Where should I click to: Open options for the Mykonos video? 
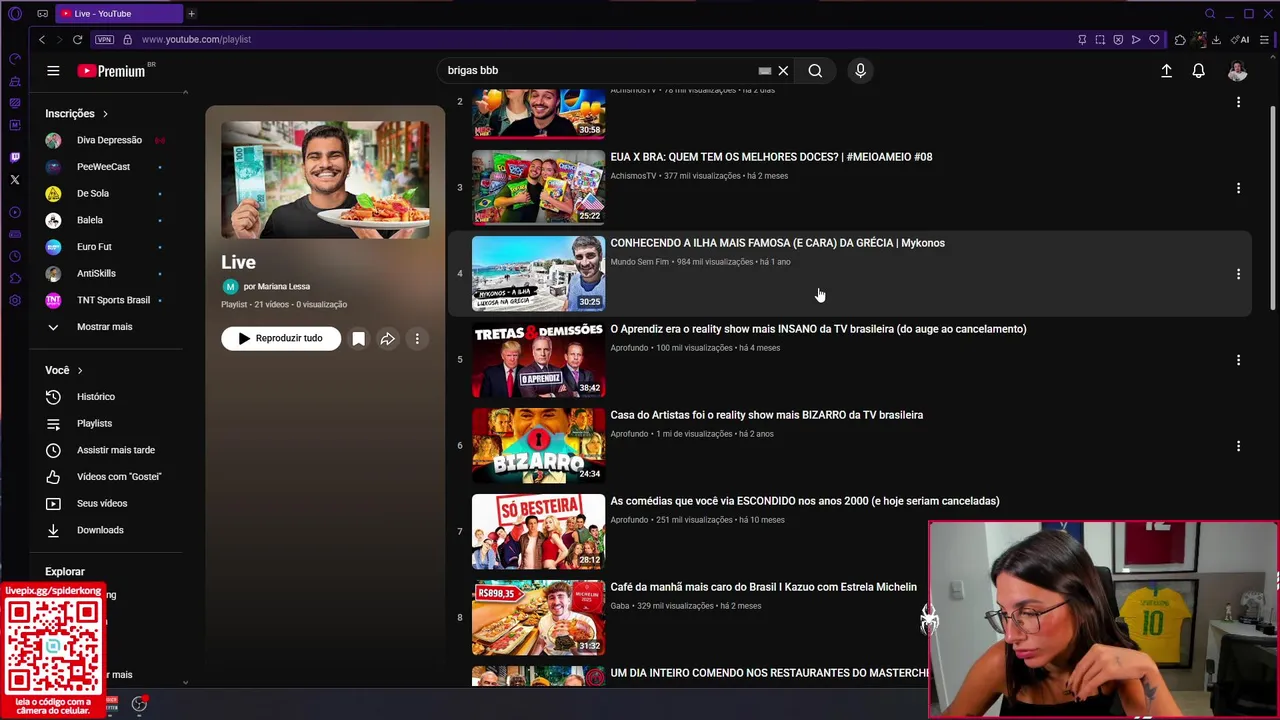[x=1238, y=274]
